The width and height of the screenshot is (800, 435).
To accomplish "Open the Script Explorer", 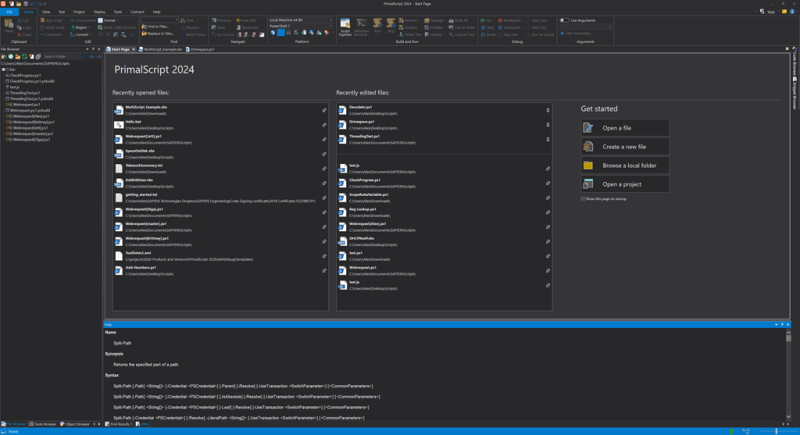I will pos(345,27).
